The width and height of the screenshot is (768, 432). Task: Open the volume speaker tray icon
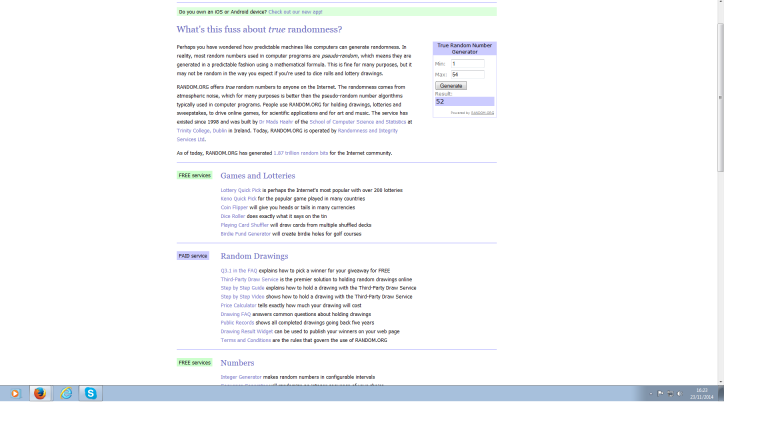[x=680, y=393]
